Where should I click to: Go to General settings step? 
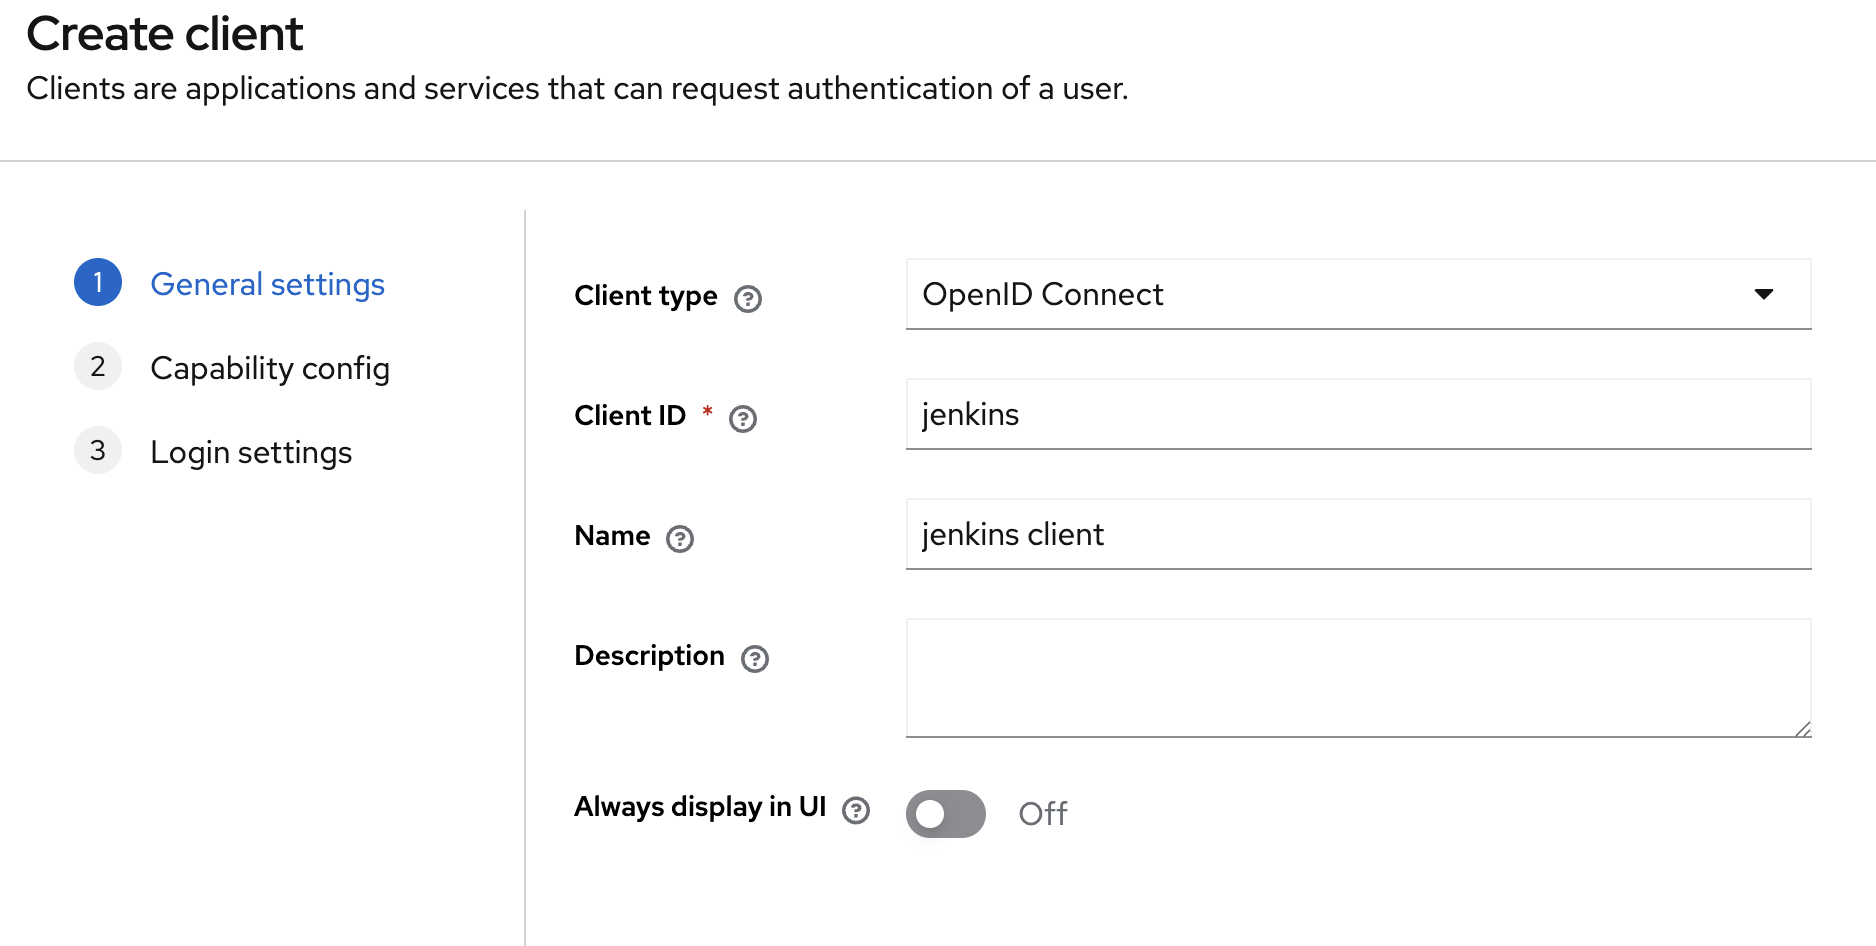coord(267,284)
